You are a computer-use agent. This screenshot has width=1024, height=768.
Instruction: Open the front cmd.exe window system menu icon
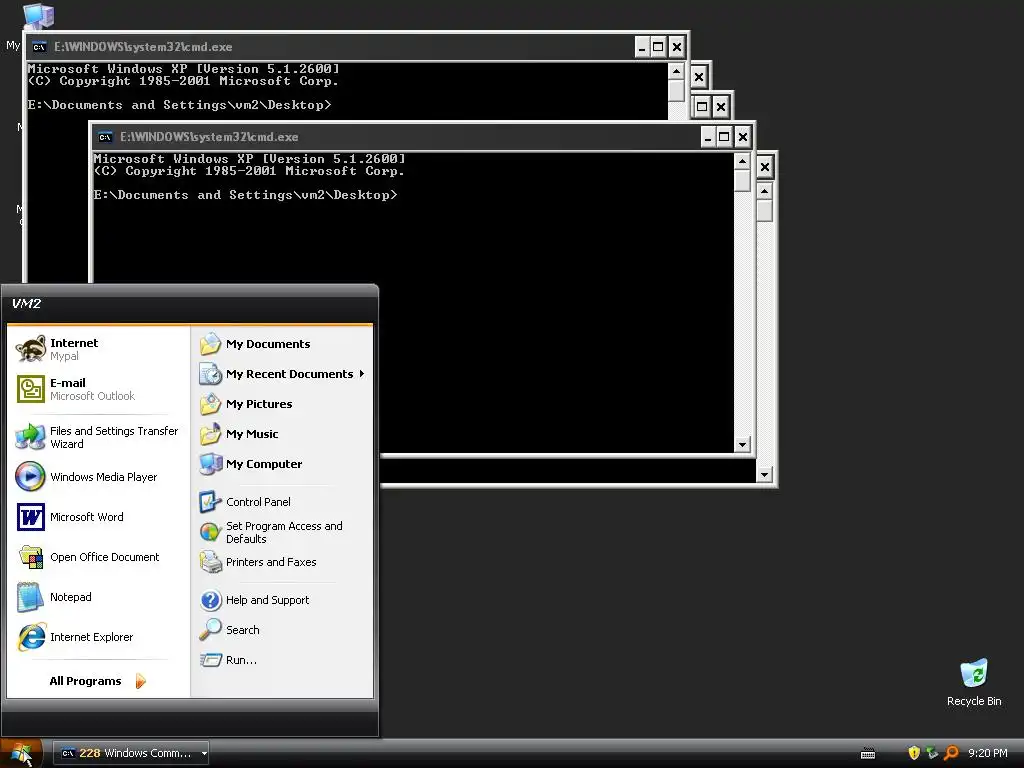pyautogui.click(x=105, y=137)
